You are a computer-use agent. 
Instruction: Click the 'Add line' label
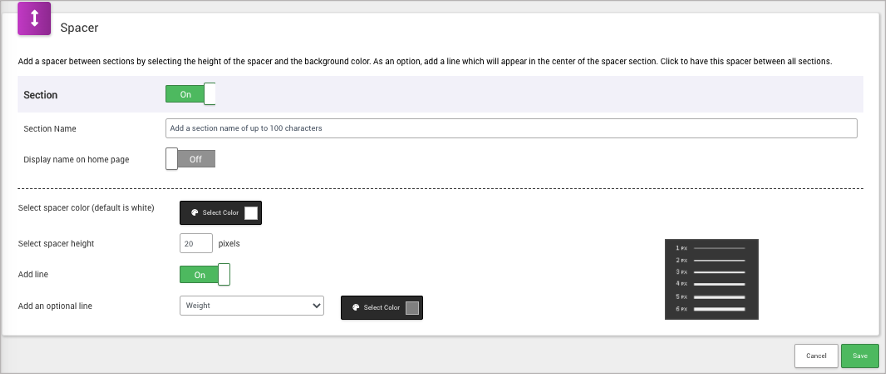(33, 275)
